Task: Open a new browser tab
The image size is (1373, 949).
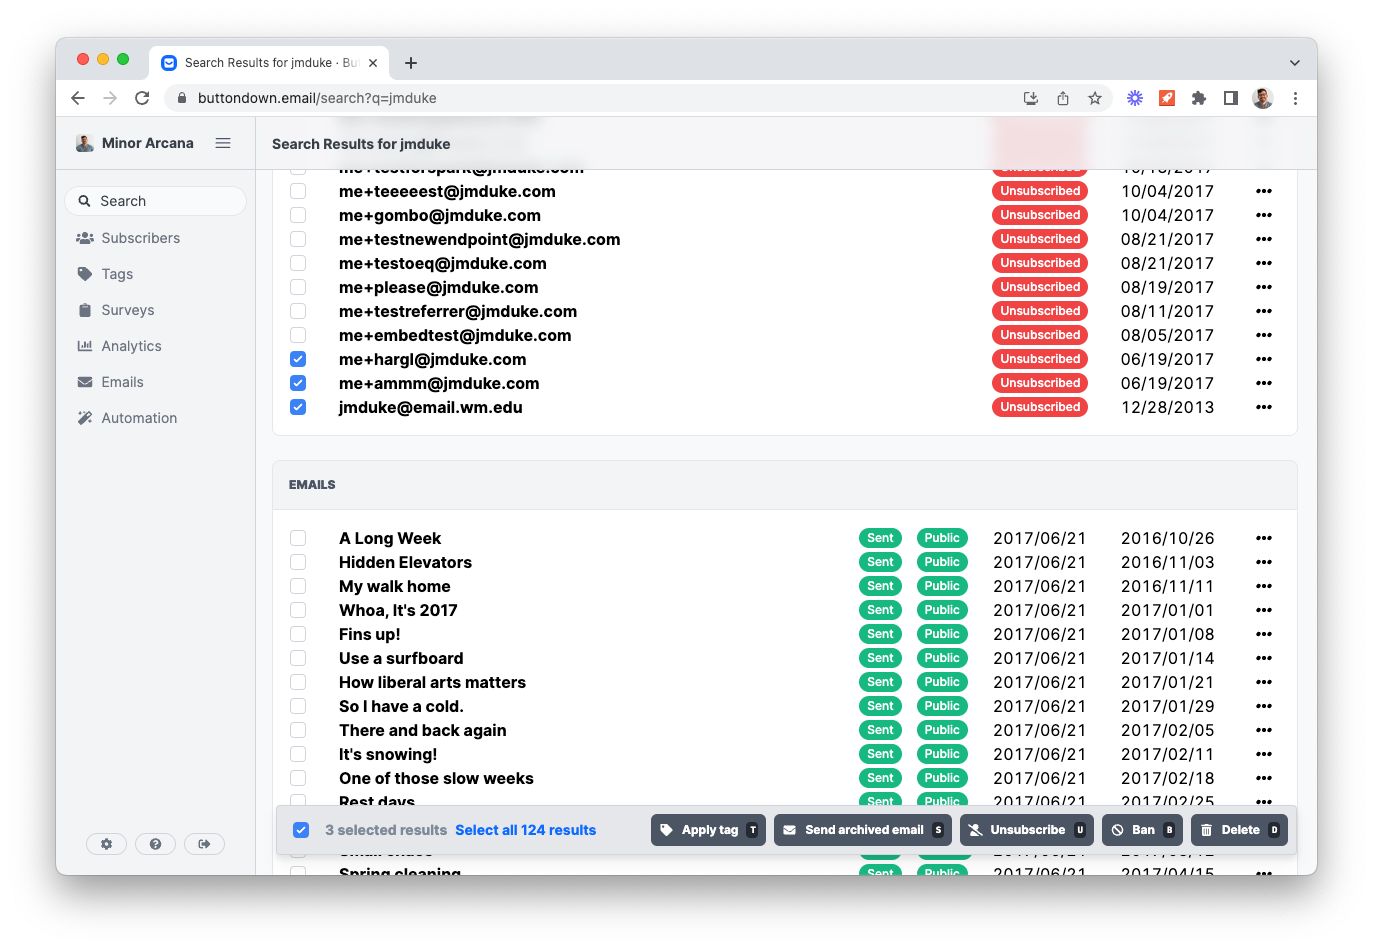Action: click(410, 61)
